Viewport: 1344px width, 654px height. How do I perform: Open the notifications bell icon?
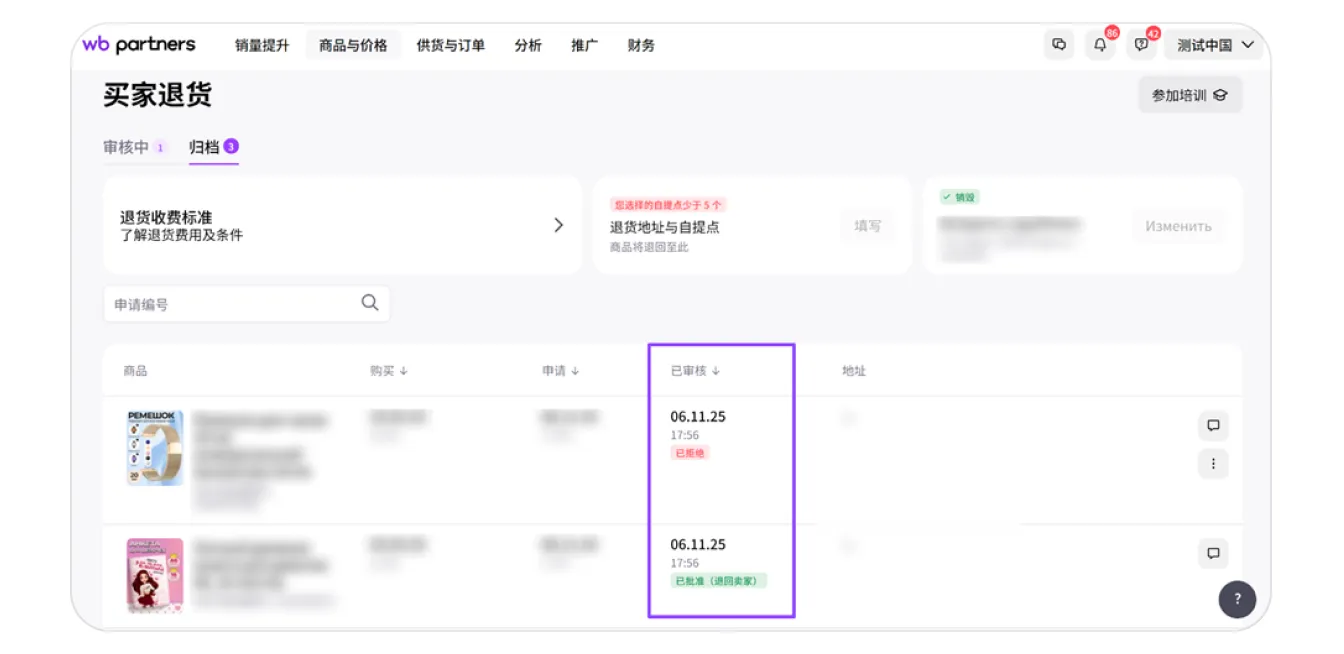1100,45
